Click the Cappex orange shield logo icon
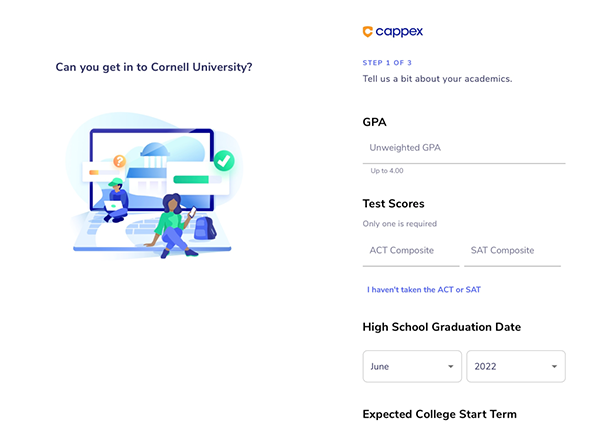Image resolution: width=600 pixels, height=426 pixels. pyautogui.click(x=367, y=31)
